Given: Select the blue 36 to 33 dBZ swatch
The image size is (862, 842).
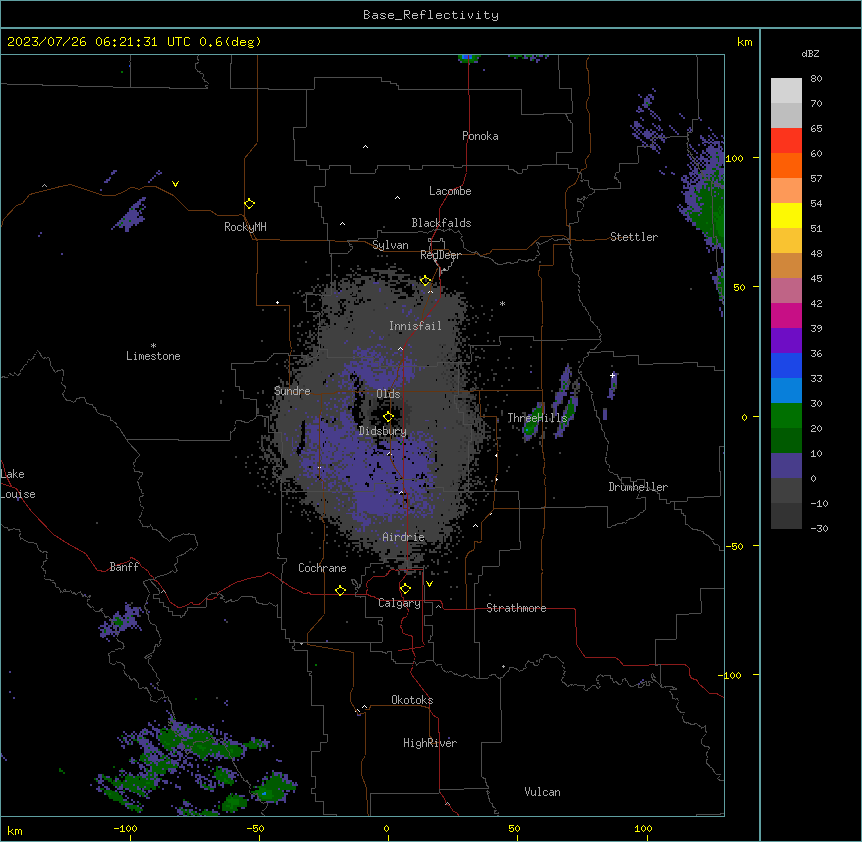Looking at the screenshot, I should coord(786,365).
